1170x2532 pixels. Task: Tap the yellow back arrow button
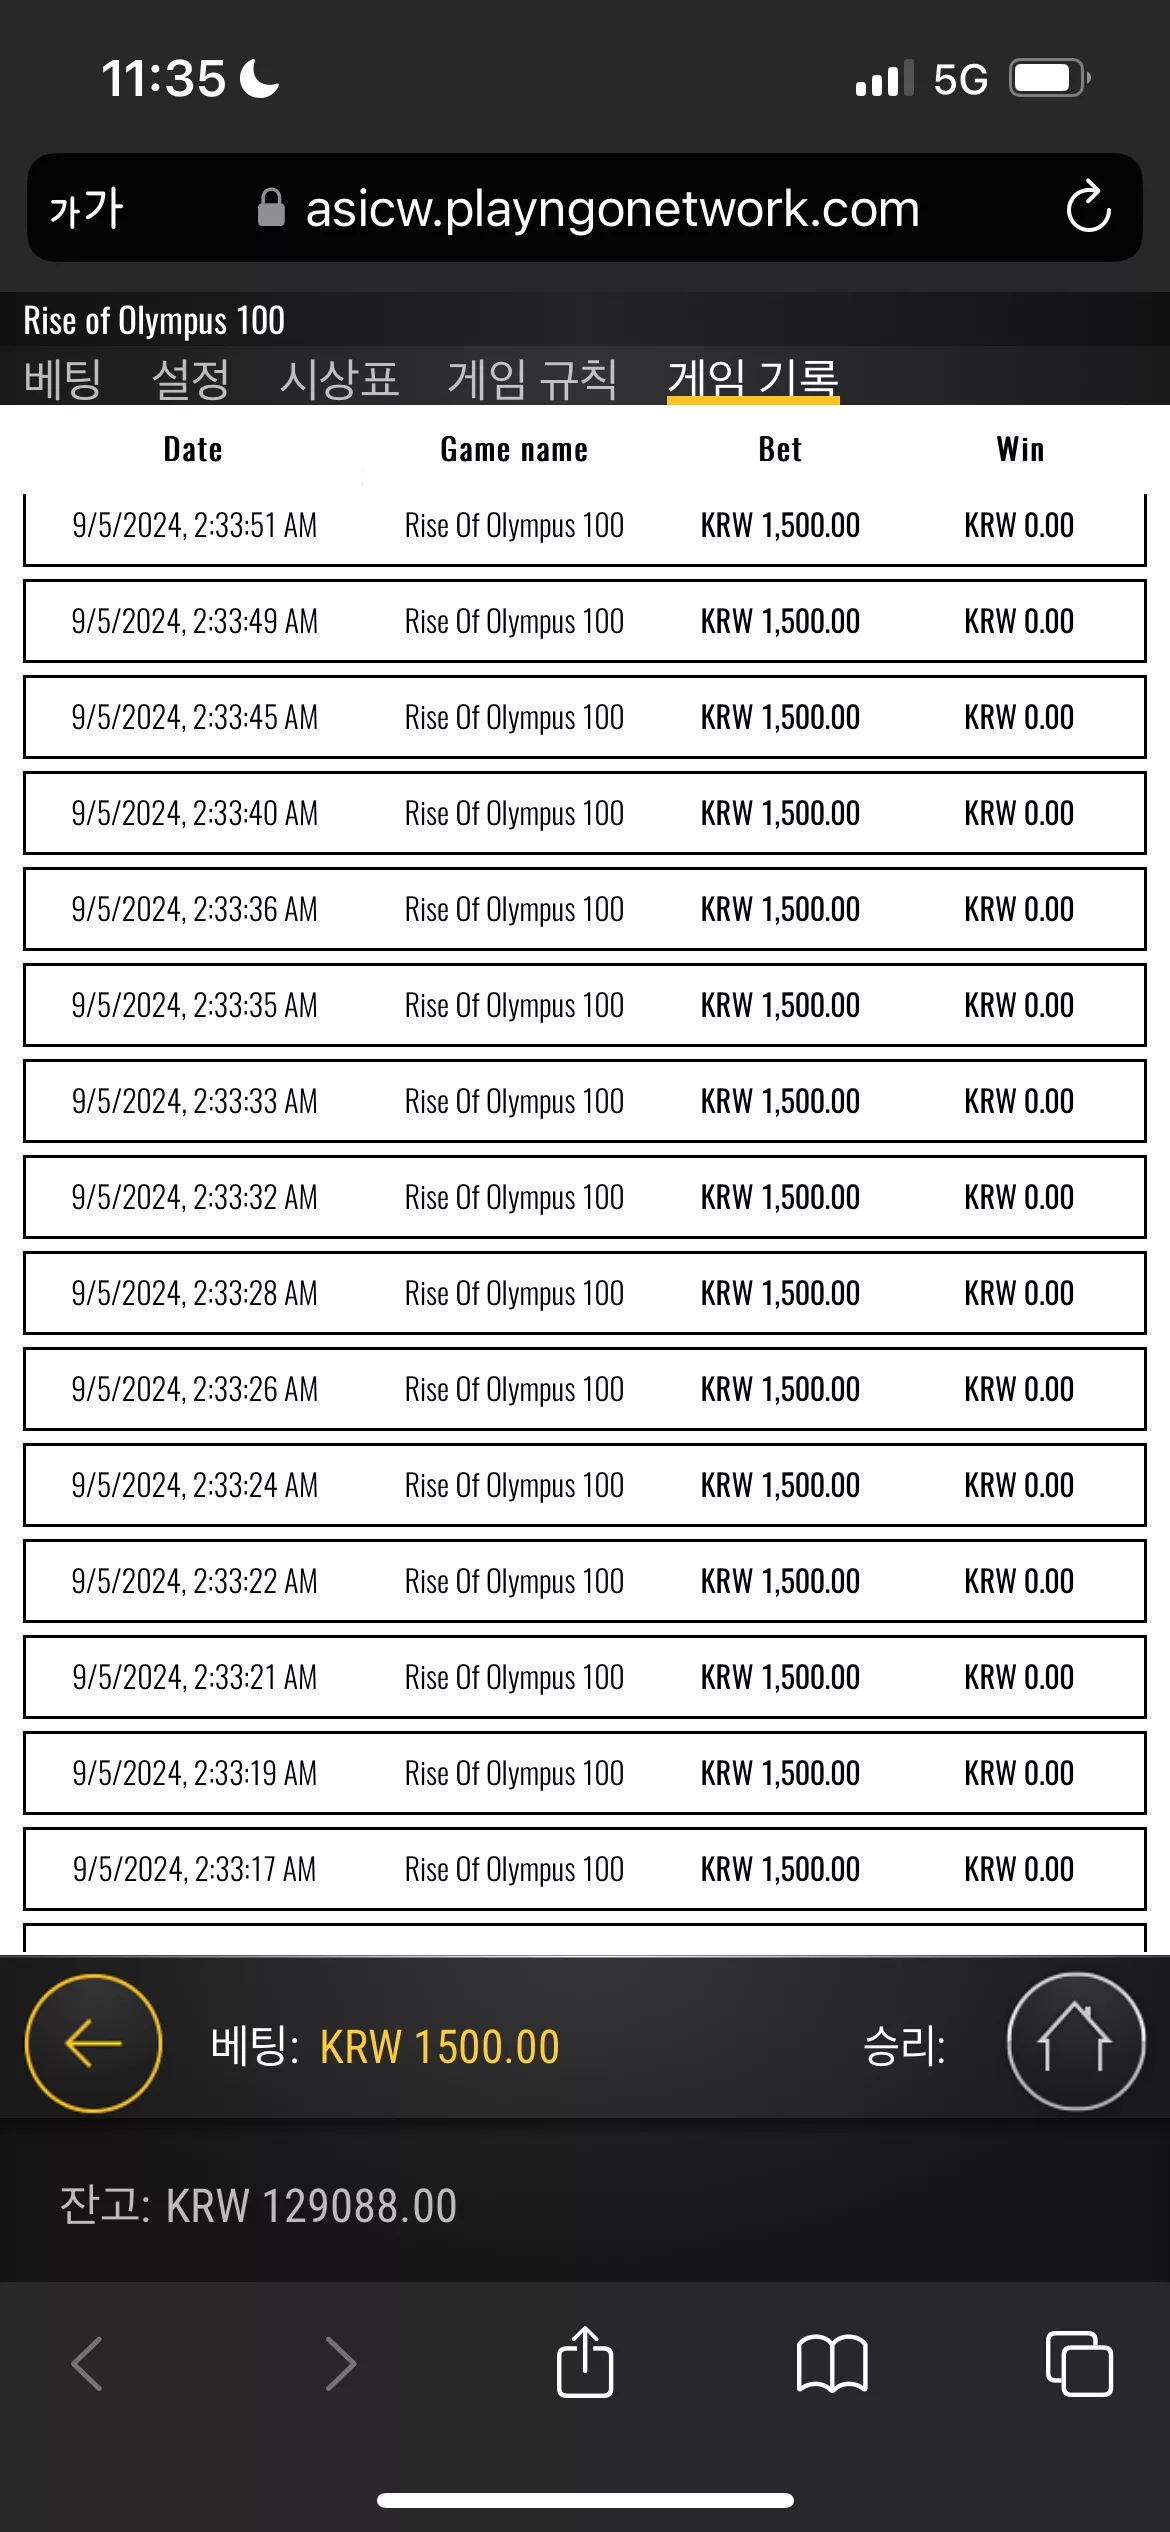click(x=93, y=2043)
